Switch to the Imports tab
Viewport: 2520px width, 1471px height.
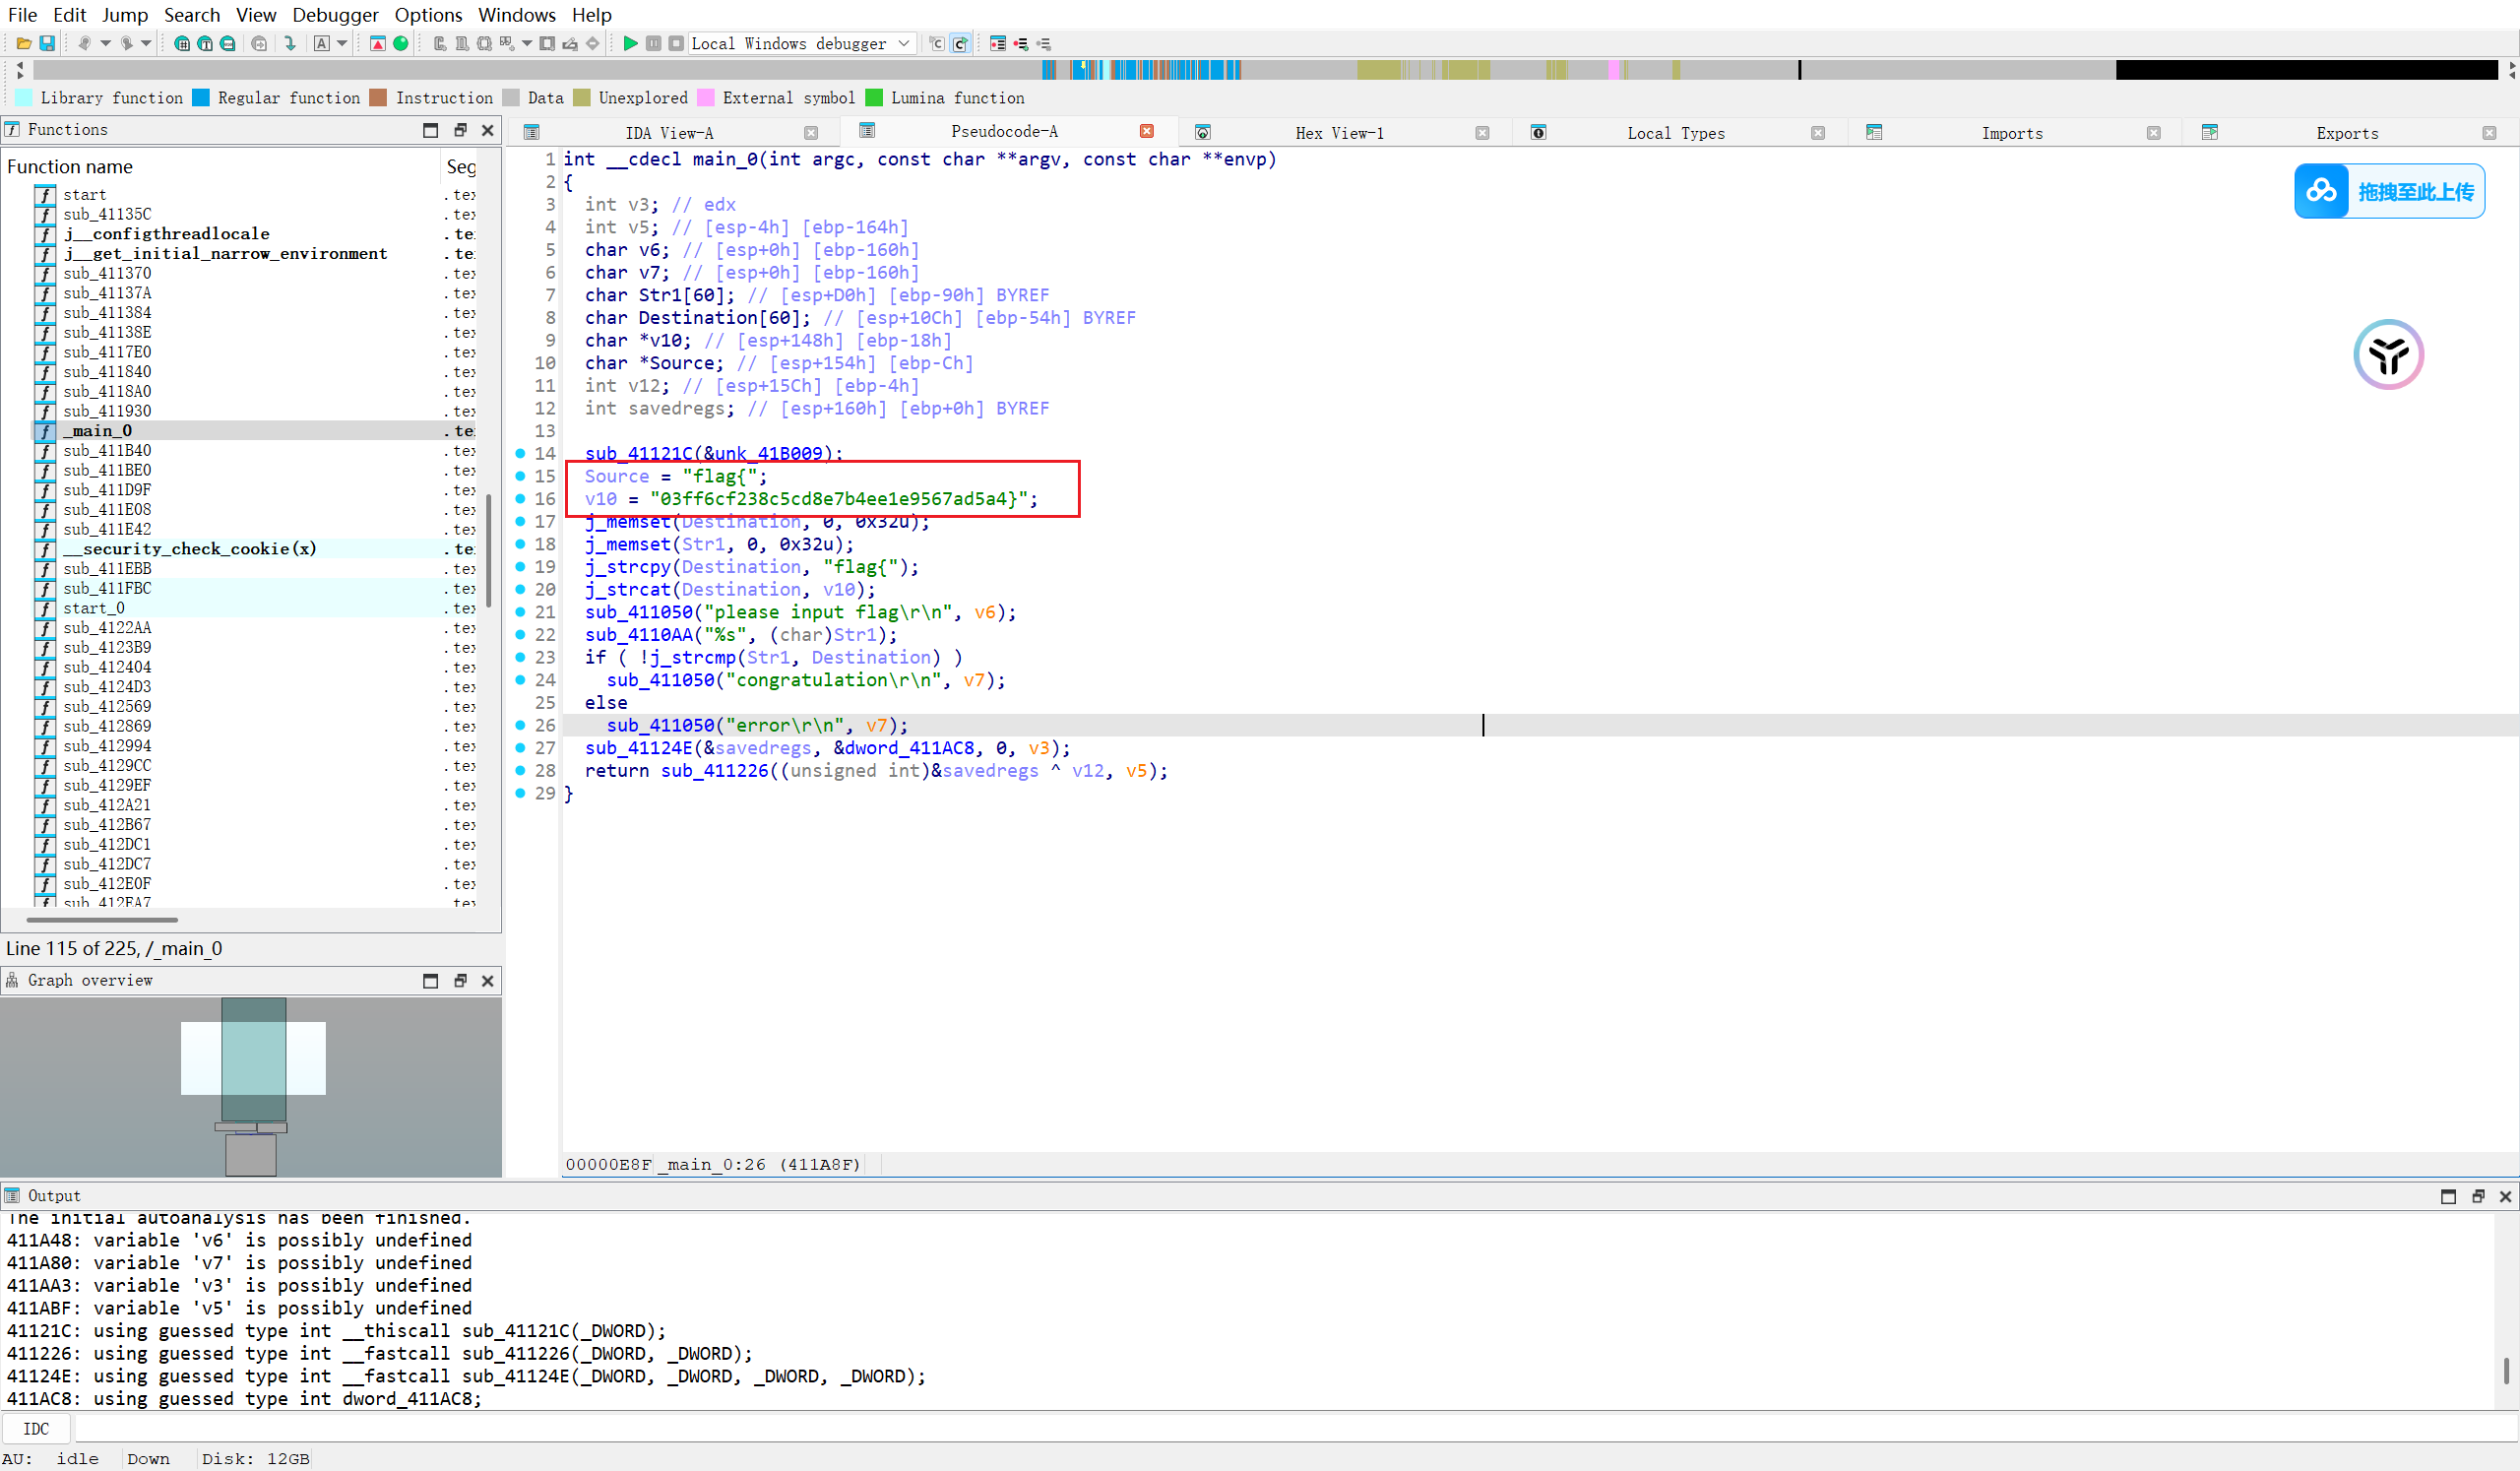pos(2011,133)
